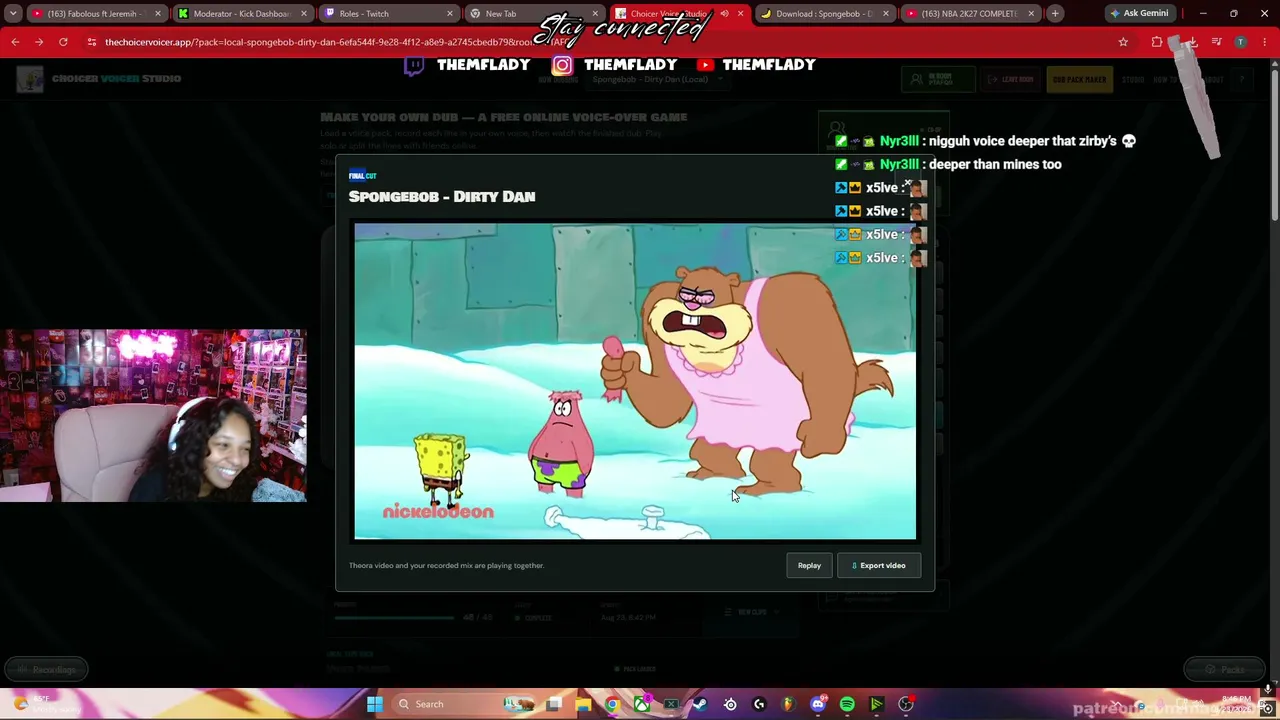Open the Chrome three-dot menu
Screen dimensions: 1280x720
point(1266,42)
